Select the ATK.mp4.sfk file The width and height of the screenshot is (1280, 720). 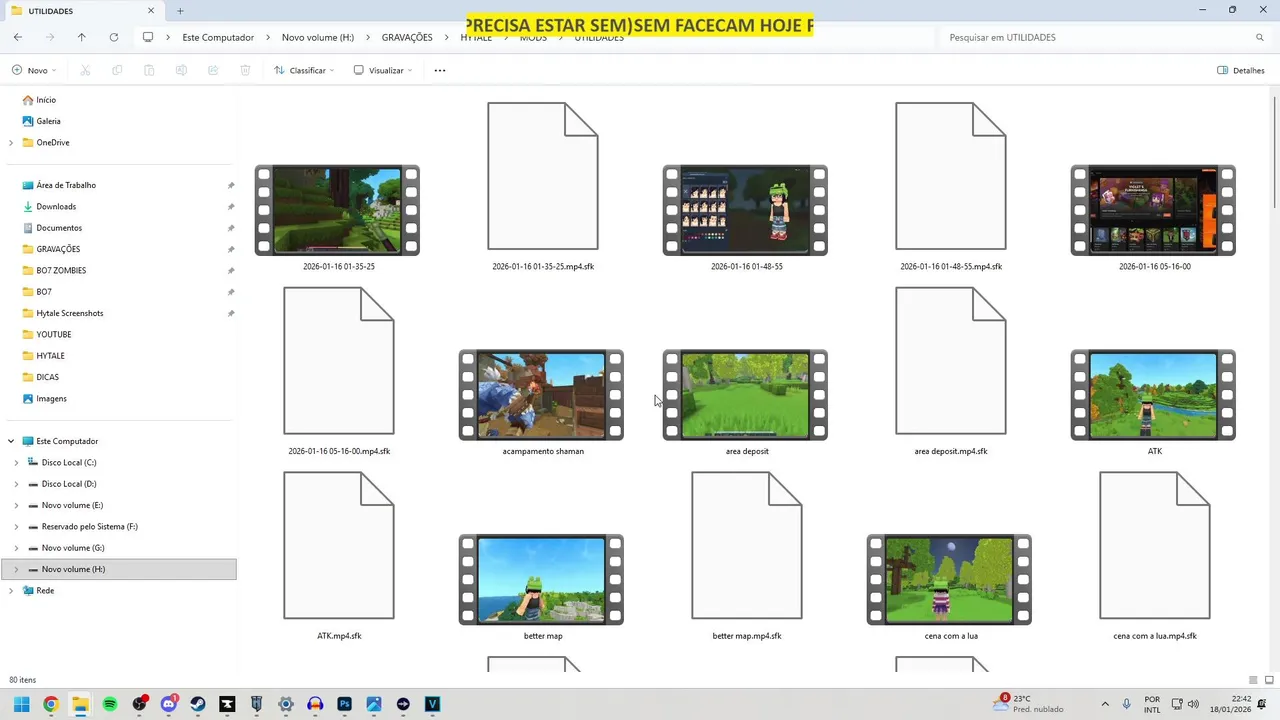339,546
